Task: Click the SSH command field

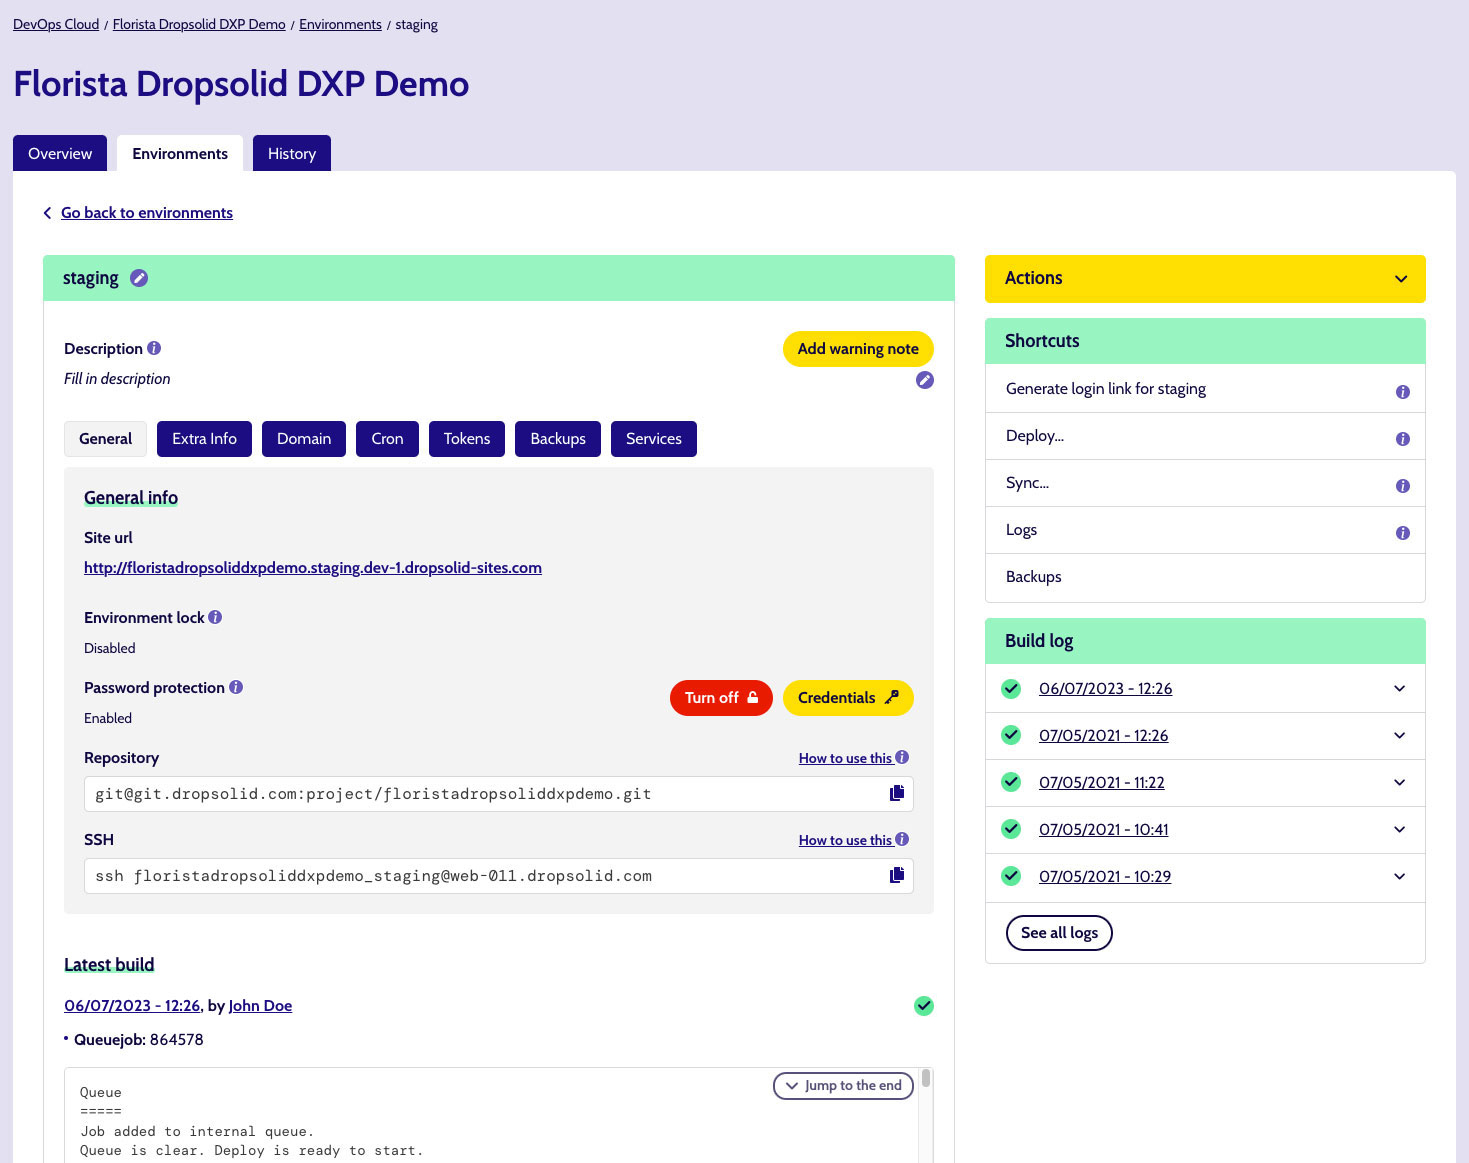Action: (x=499, y=876)
